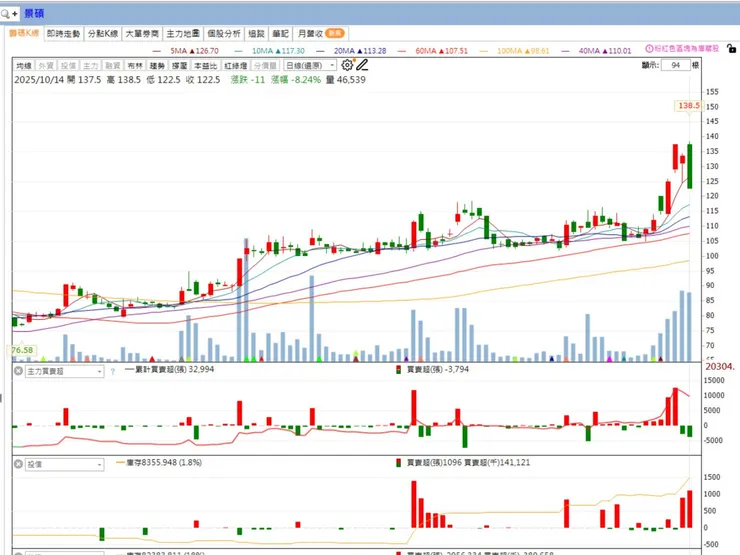
Task: Click the 庫存8355.948 (1.8%) label
Action: click(x=164, y=463)
